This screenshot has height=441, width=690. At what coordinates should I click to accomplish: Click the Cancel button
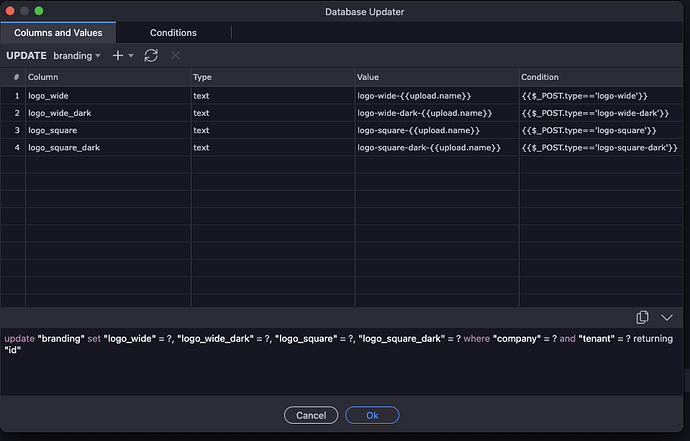[311, 415]
